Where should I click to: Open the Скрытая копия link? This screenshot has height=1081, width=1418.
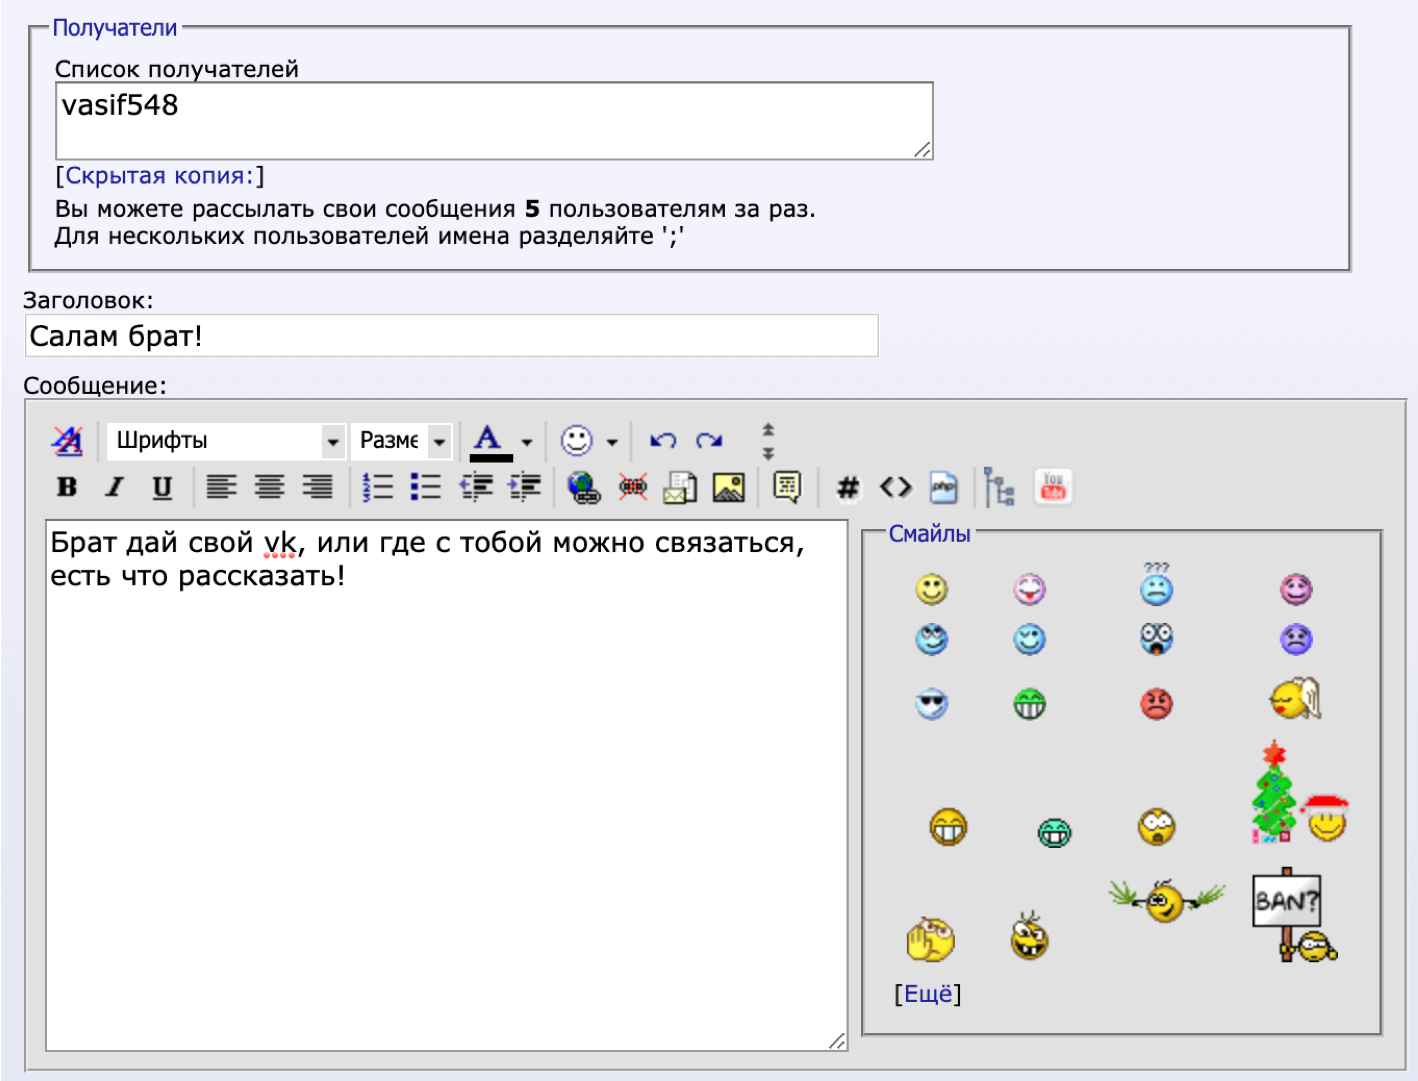pos(160,176)
